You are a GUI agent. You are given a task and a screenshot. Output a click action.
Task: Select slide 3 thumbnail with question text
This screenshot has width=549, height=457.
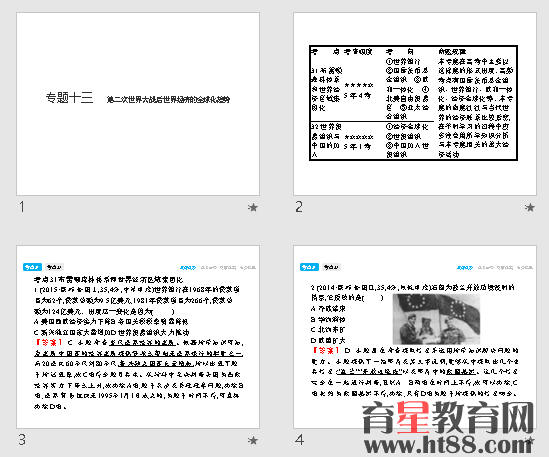138,337
